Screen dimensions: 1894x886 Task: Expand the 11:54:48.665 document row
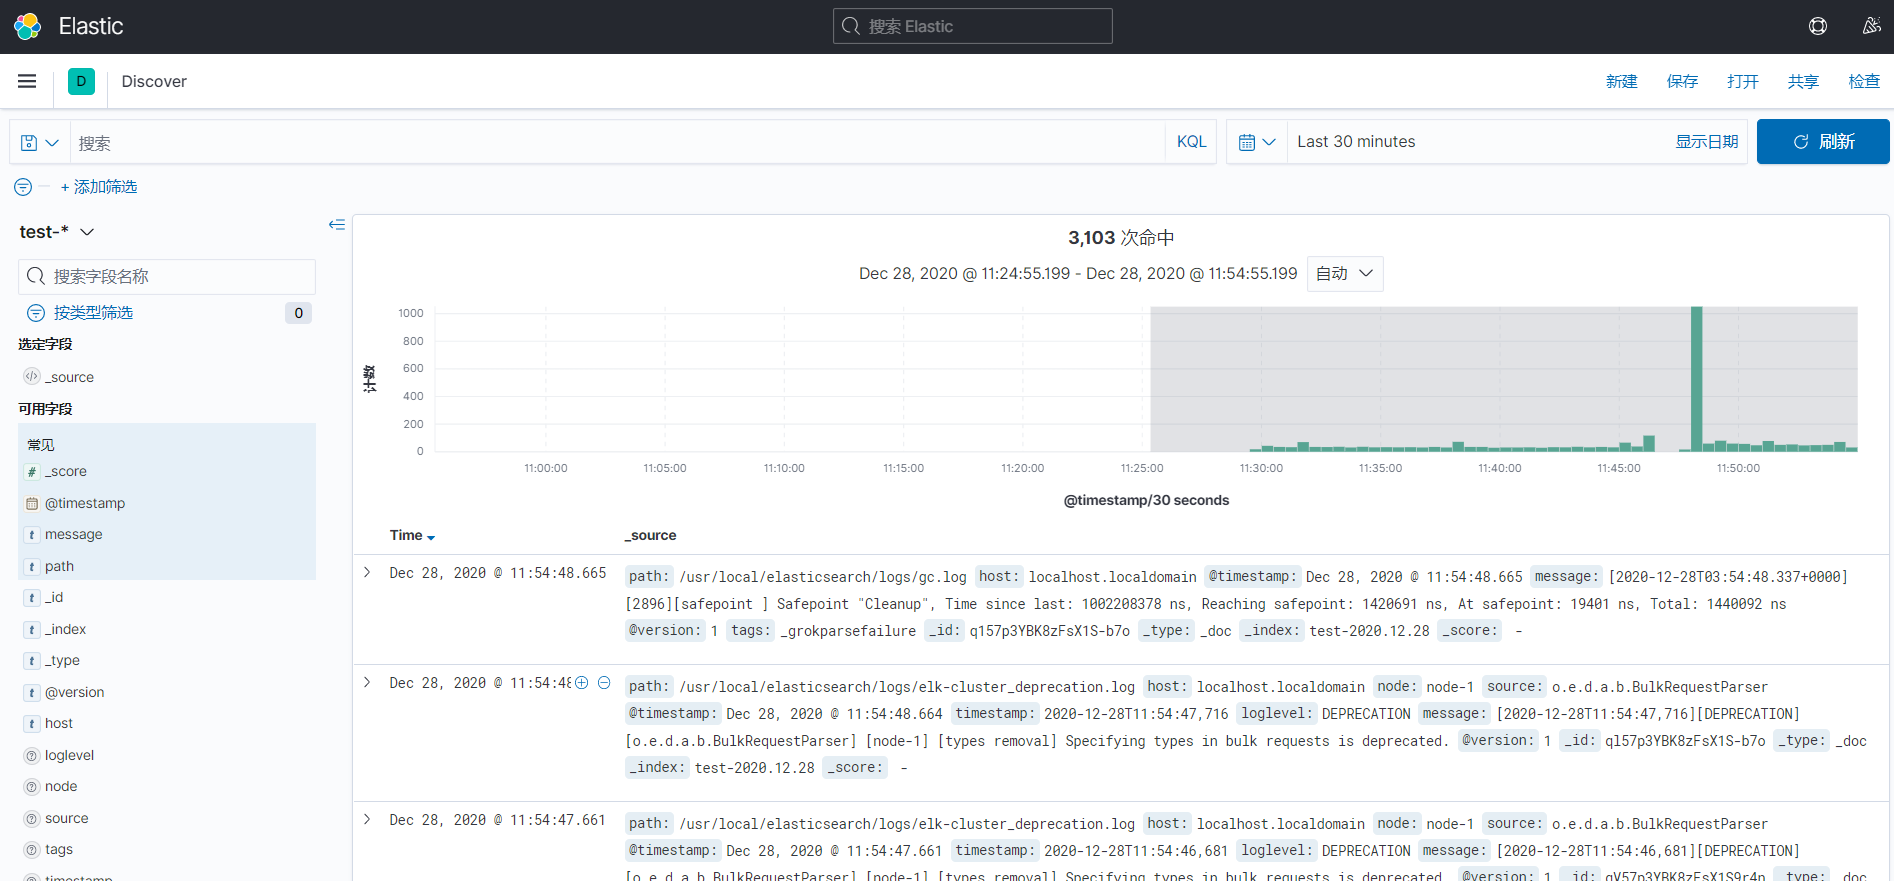click(367, 573)
